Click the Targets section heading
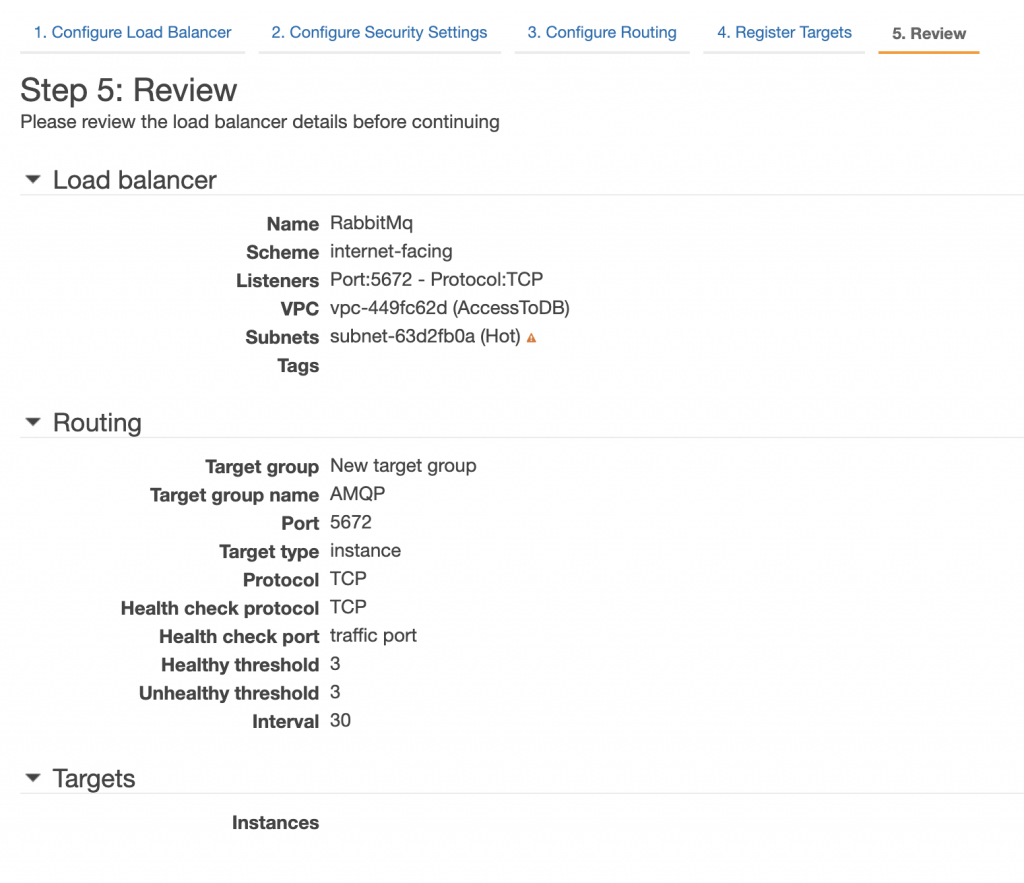 pyautogui.click(x=94, y=779)
